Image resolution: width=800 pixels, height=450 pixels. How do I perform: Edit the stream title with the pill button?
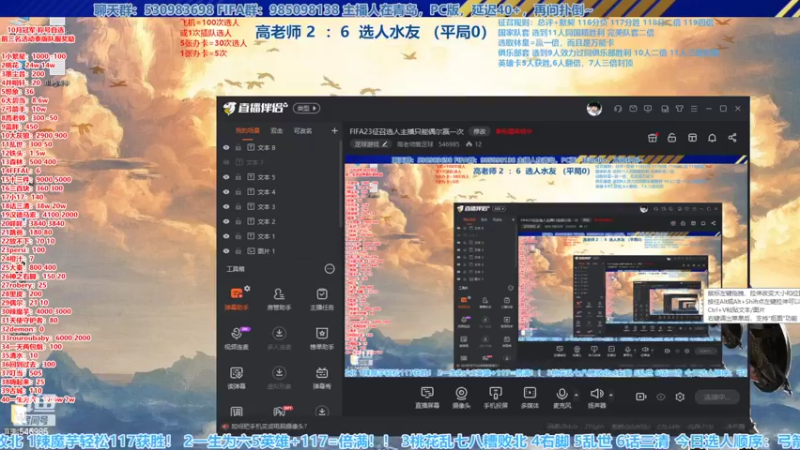(479, 131)
